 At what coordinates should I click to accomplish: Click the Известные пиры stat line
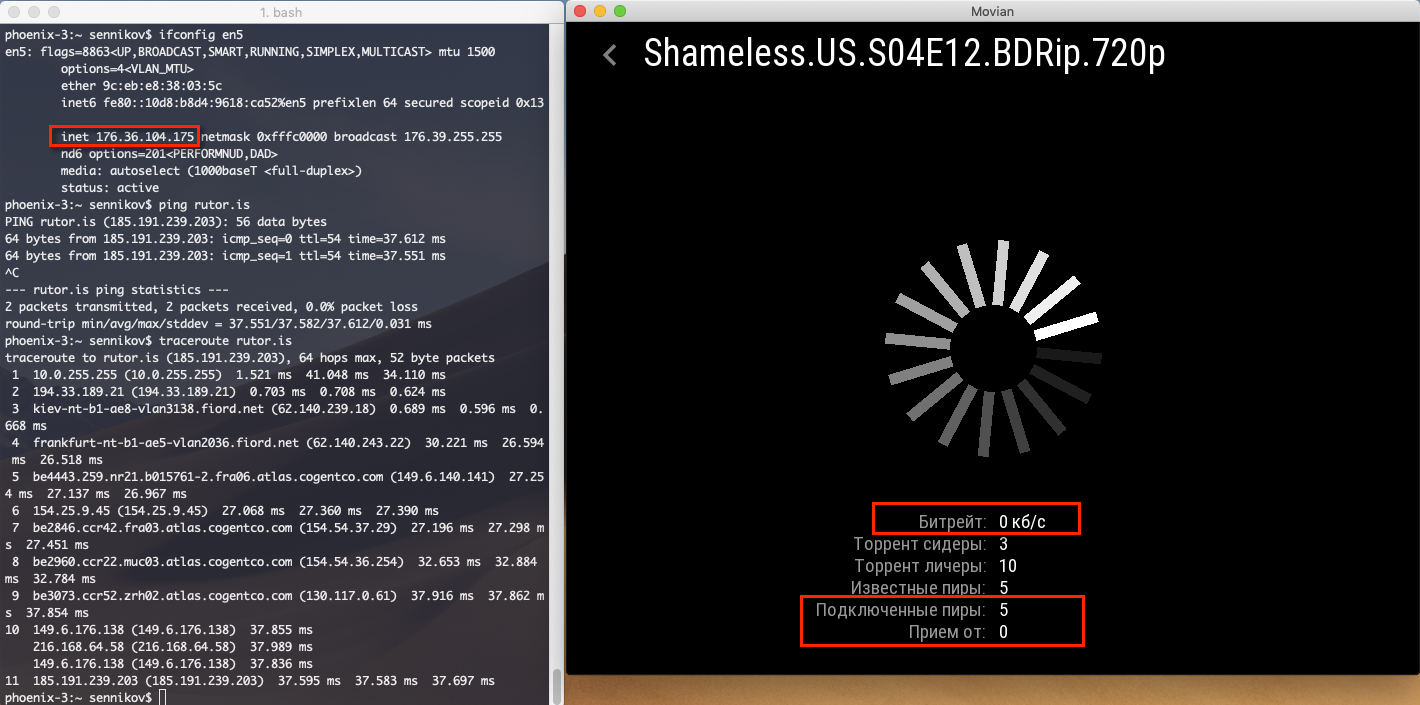pyautogui.click(x=930, y=588)
